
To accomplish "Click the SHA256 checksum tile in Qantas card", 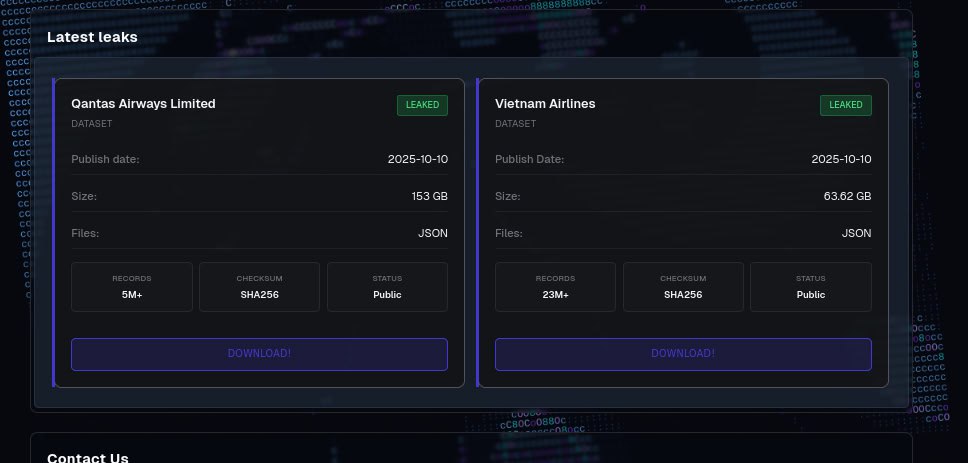I will tap(259, 287).
